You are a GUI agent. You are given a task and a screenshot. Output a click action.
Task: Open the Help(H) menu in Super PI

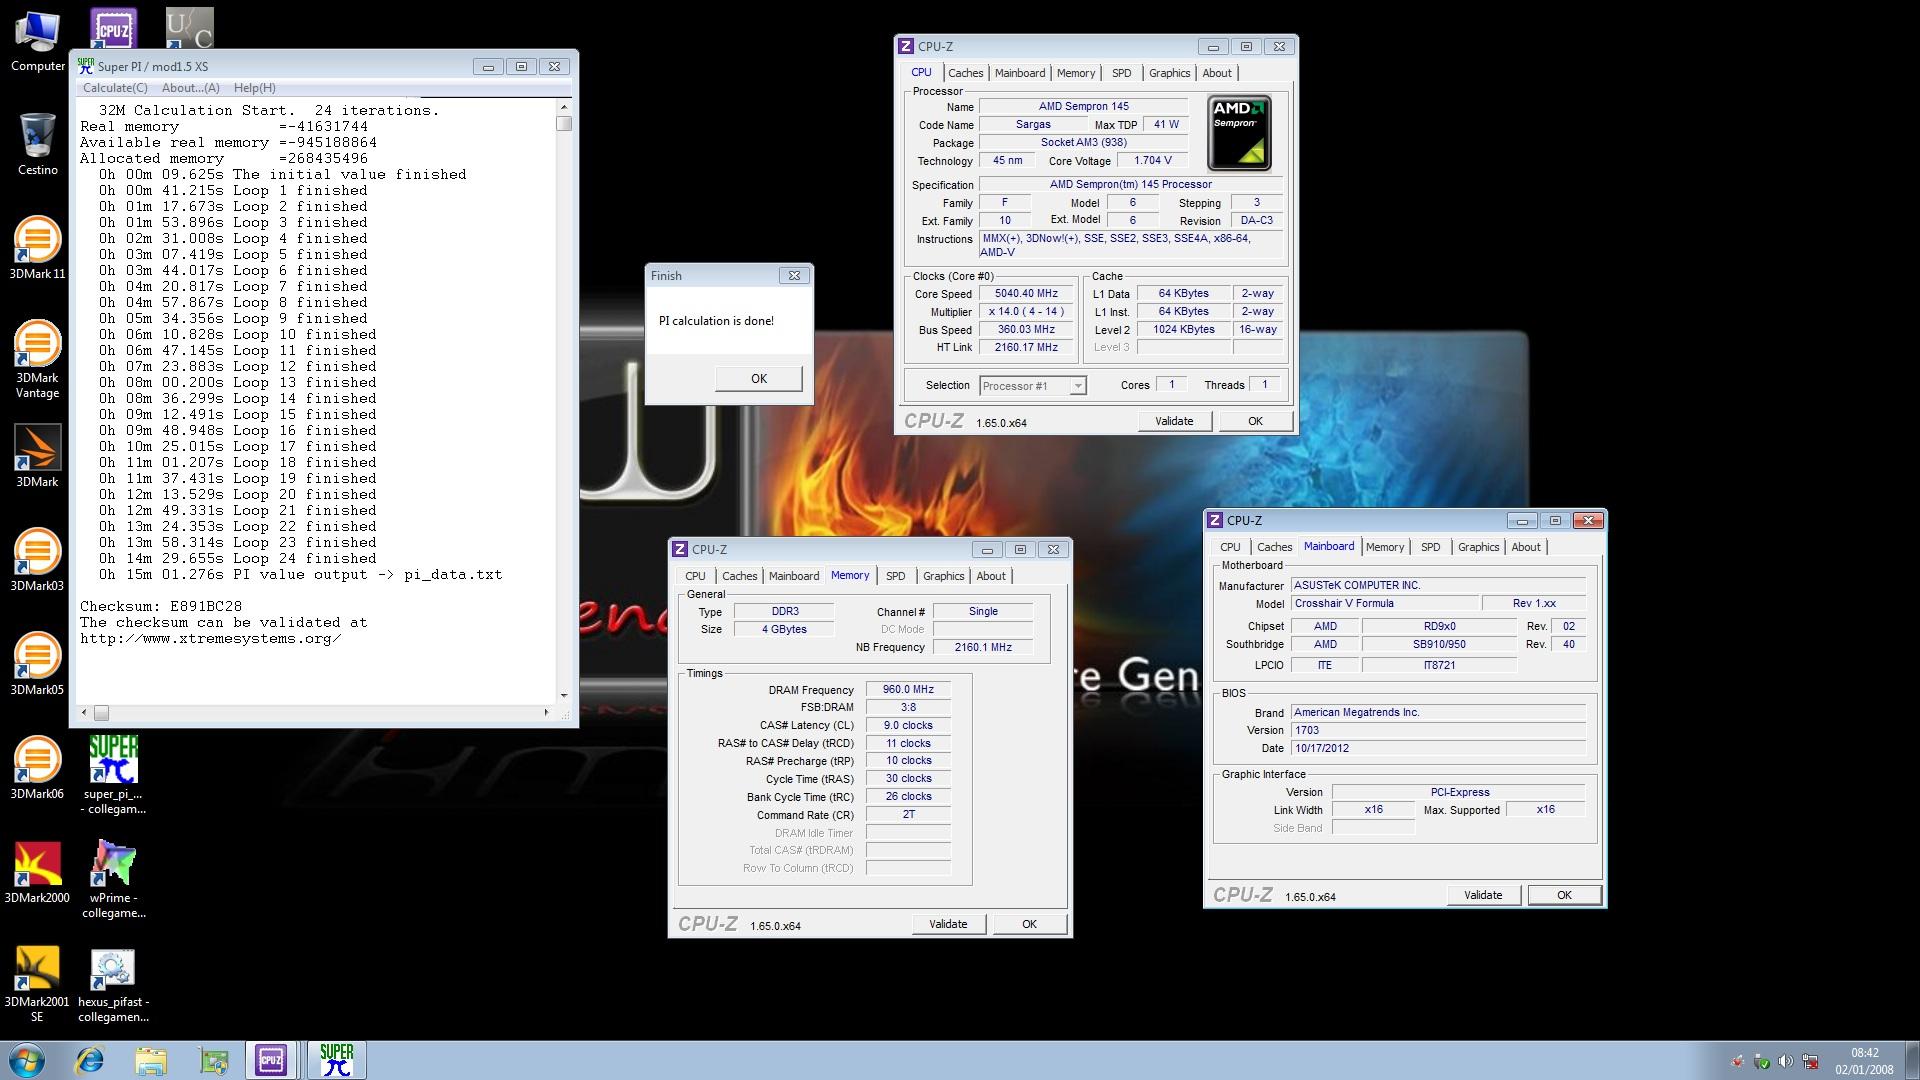pos(254,88)
